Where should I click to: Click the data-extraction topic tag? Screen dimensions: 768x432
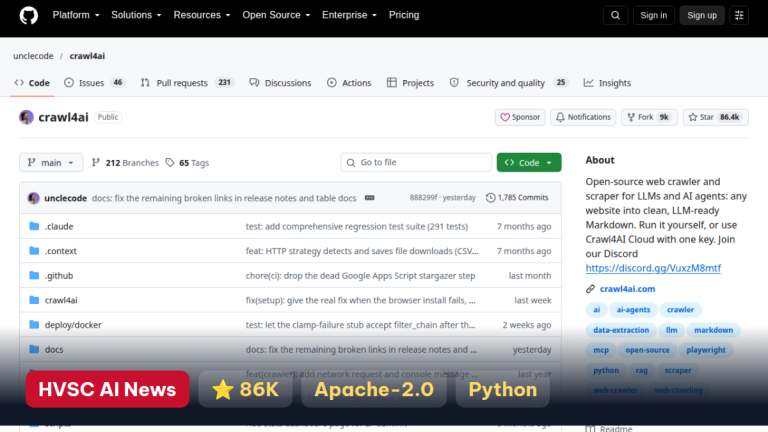tap(621, 330)
